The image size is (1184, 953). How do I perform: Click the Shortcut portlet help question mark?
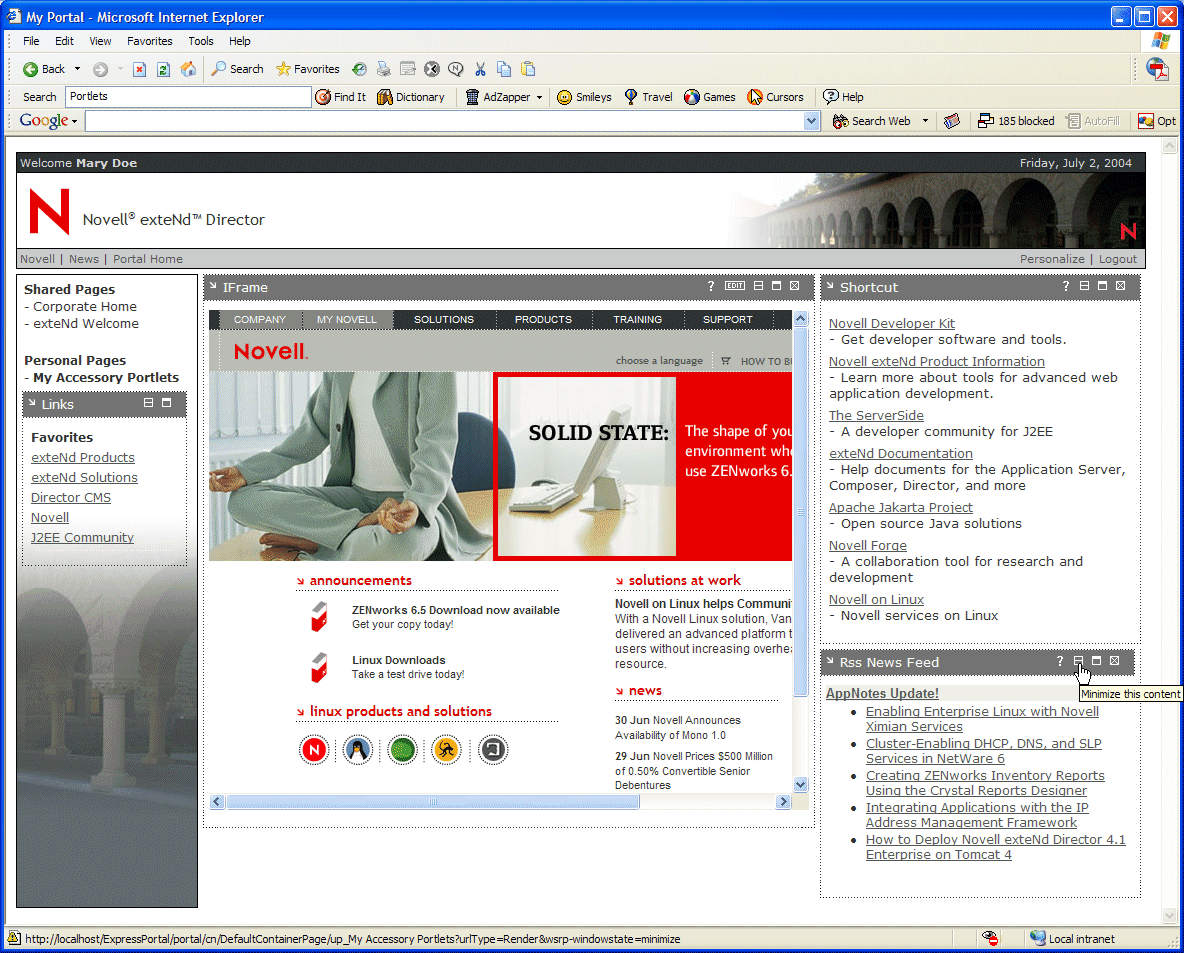(x=1065, y=286)
